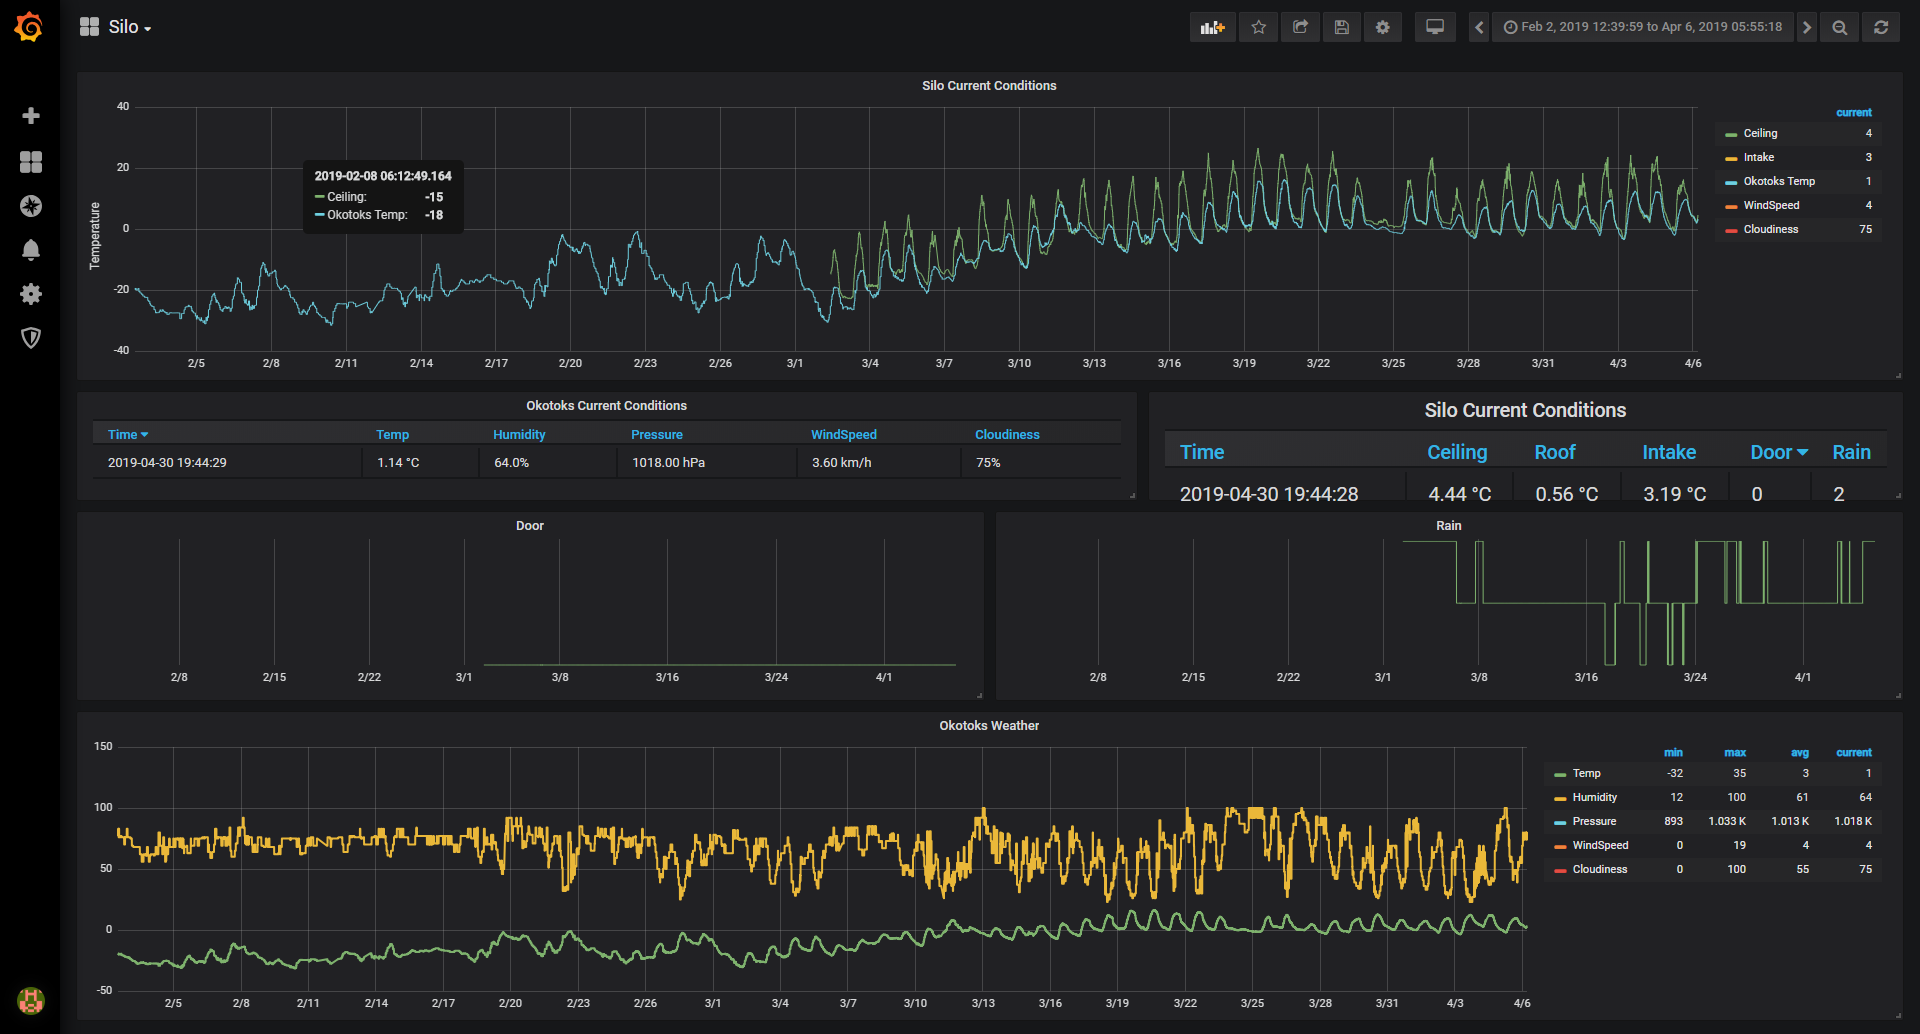
Task: Open the time range picker
Action: (x=1643, y=27)
